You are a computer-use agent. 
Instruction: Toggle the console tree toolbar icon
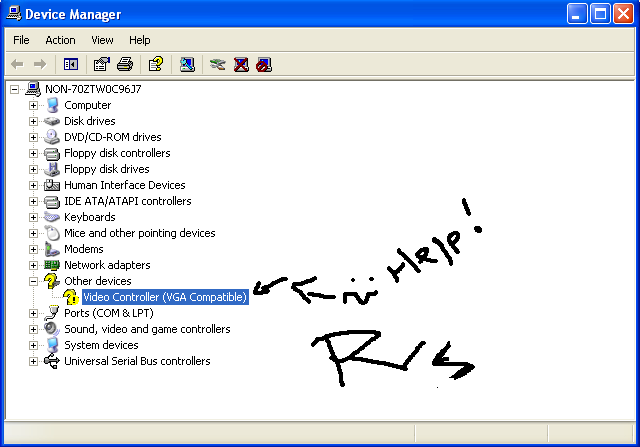coord(71,64)
